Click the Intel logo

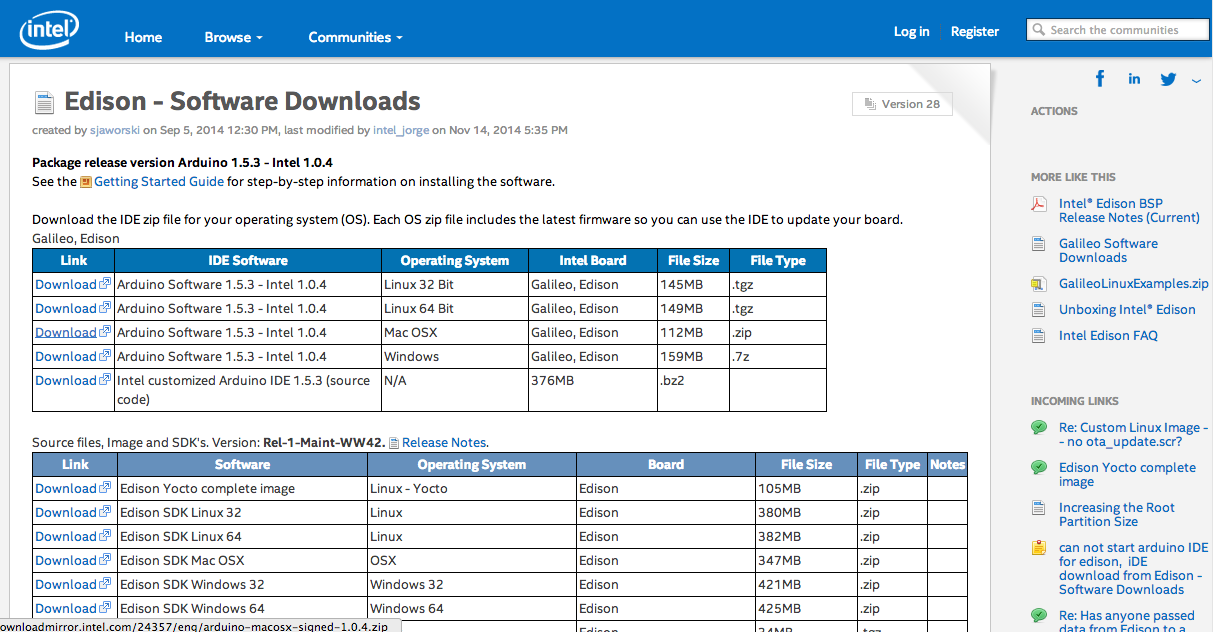tap(50, 30)
